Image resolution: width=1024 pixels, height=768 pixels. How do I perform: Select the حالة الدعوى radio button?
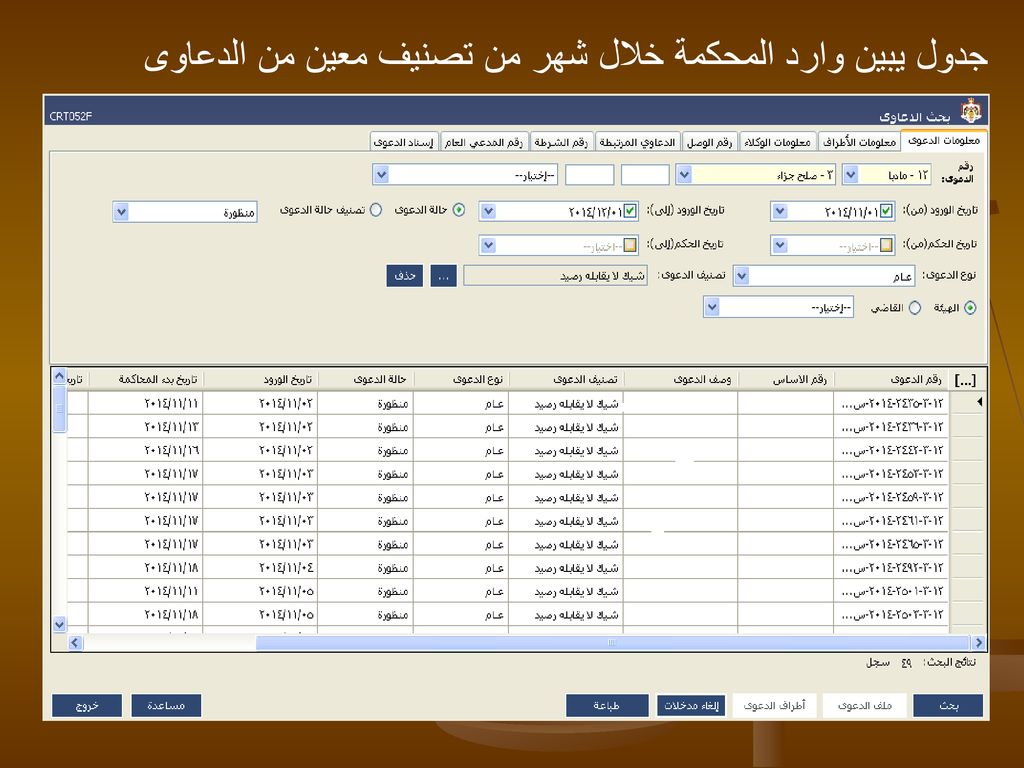click(x=459, y=210)
